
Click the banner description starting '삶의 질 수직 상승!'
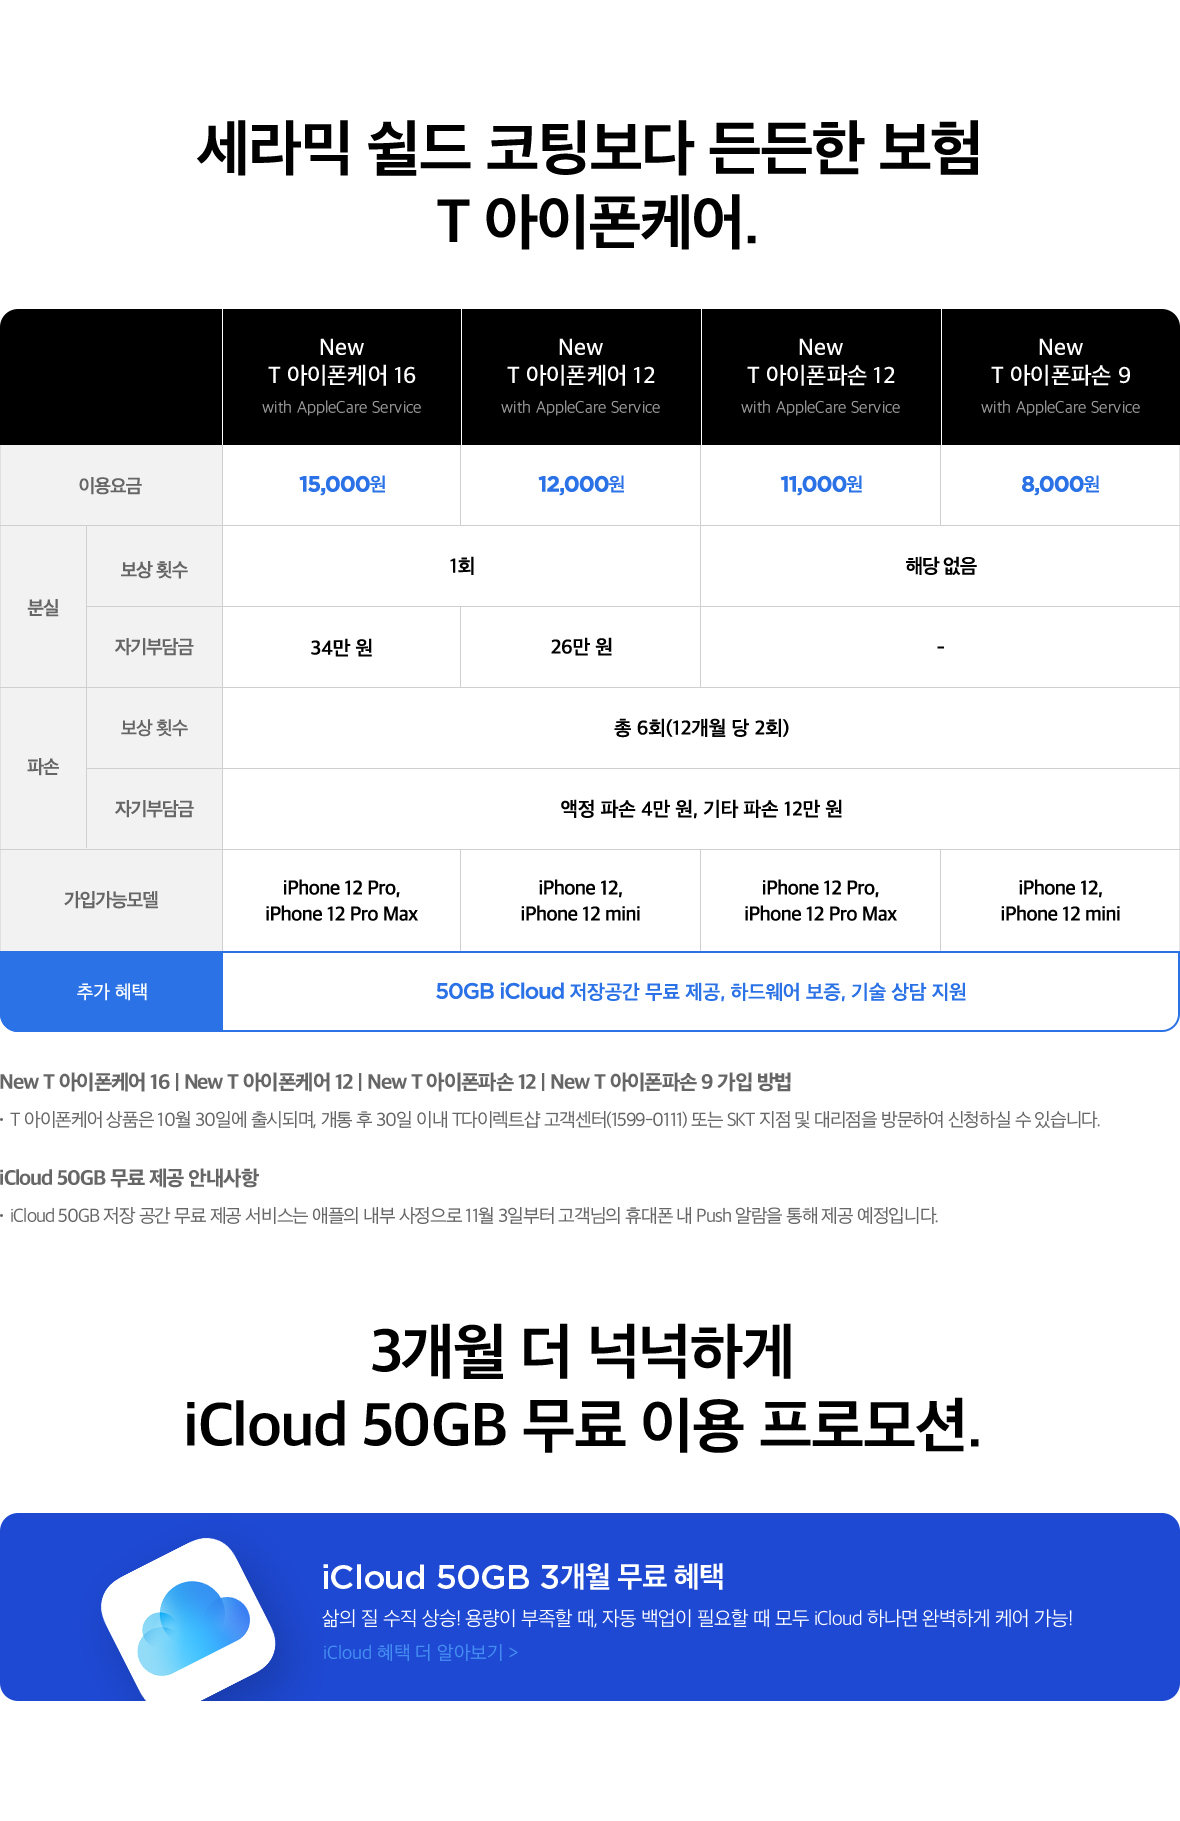(697, 1618)
